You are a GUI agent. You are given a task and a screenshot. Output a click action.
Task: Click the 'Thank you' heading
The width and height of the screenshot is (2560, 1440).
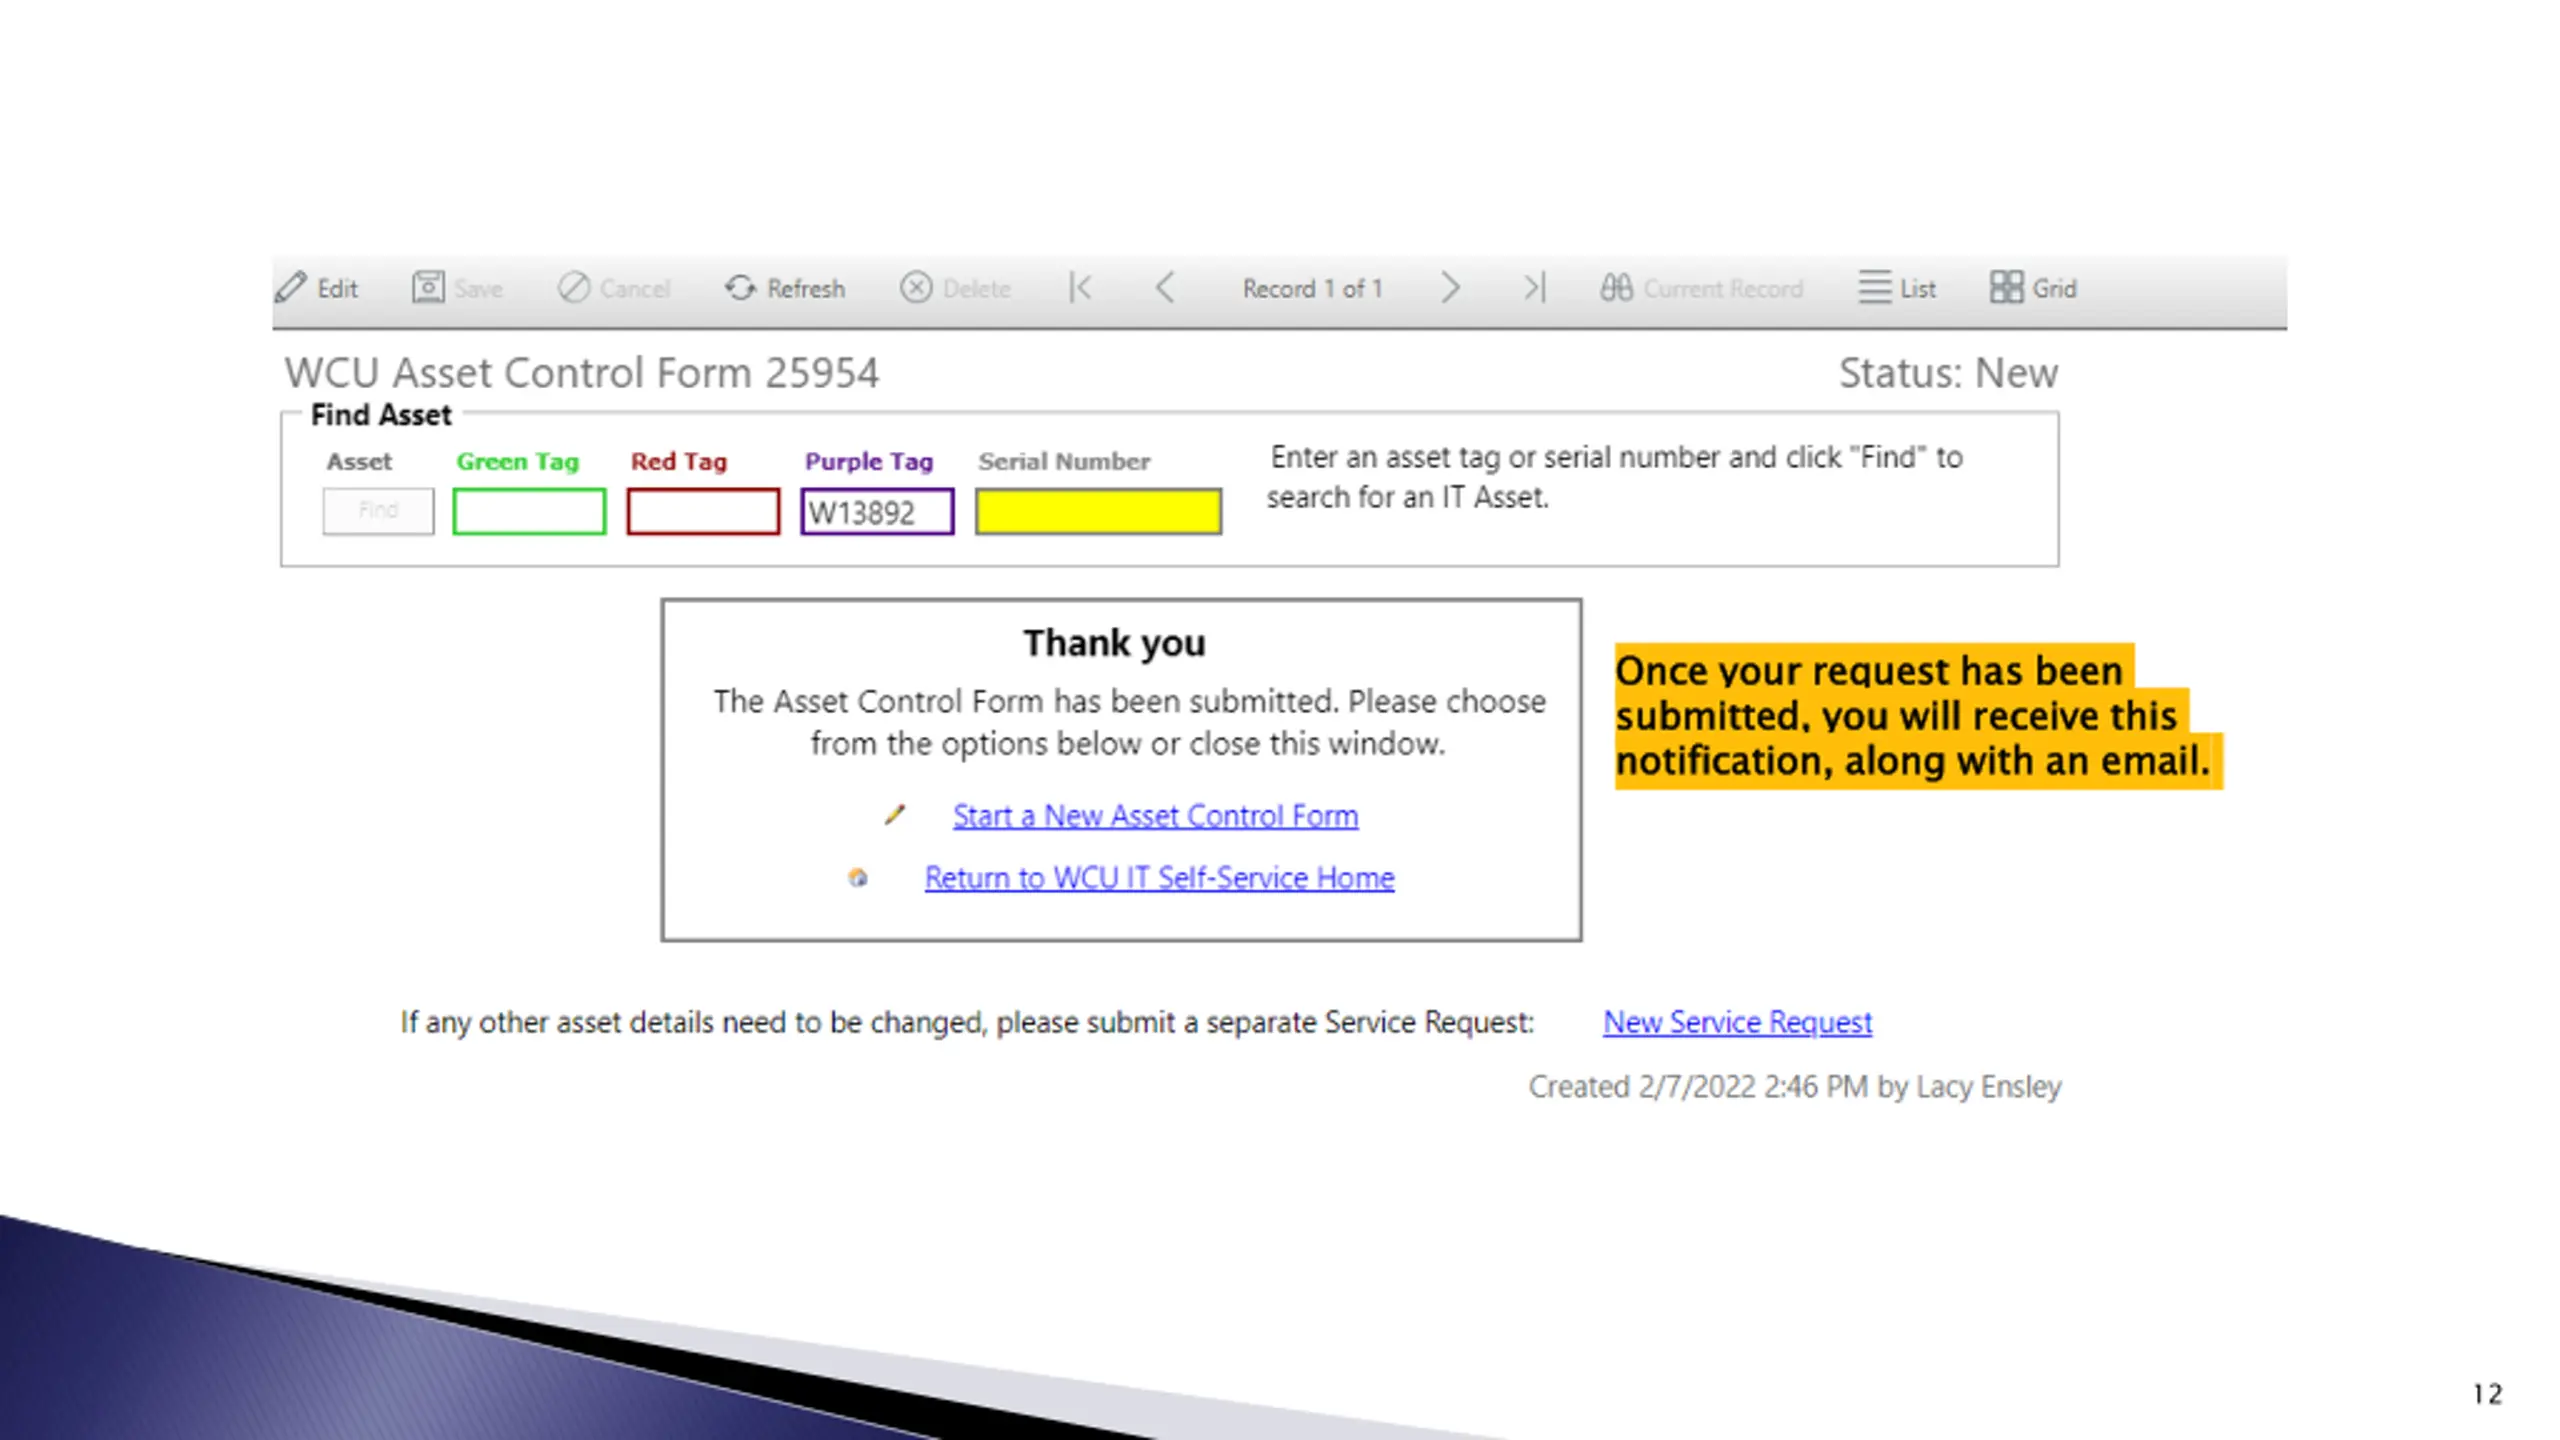click(1114, 643)
